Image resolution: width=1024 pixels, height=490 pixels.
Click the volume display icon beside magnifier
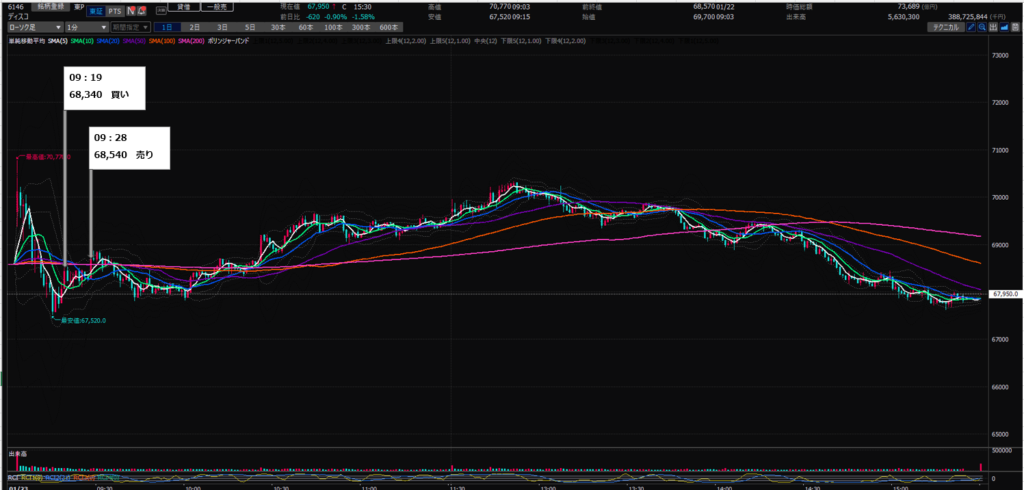click(994, 27)
